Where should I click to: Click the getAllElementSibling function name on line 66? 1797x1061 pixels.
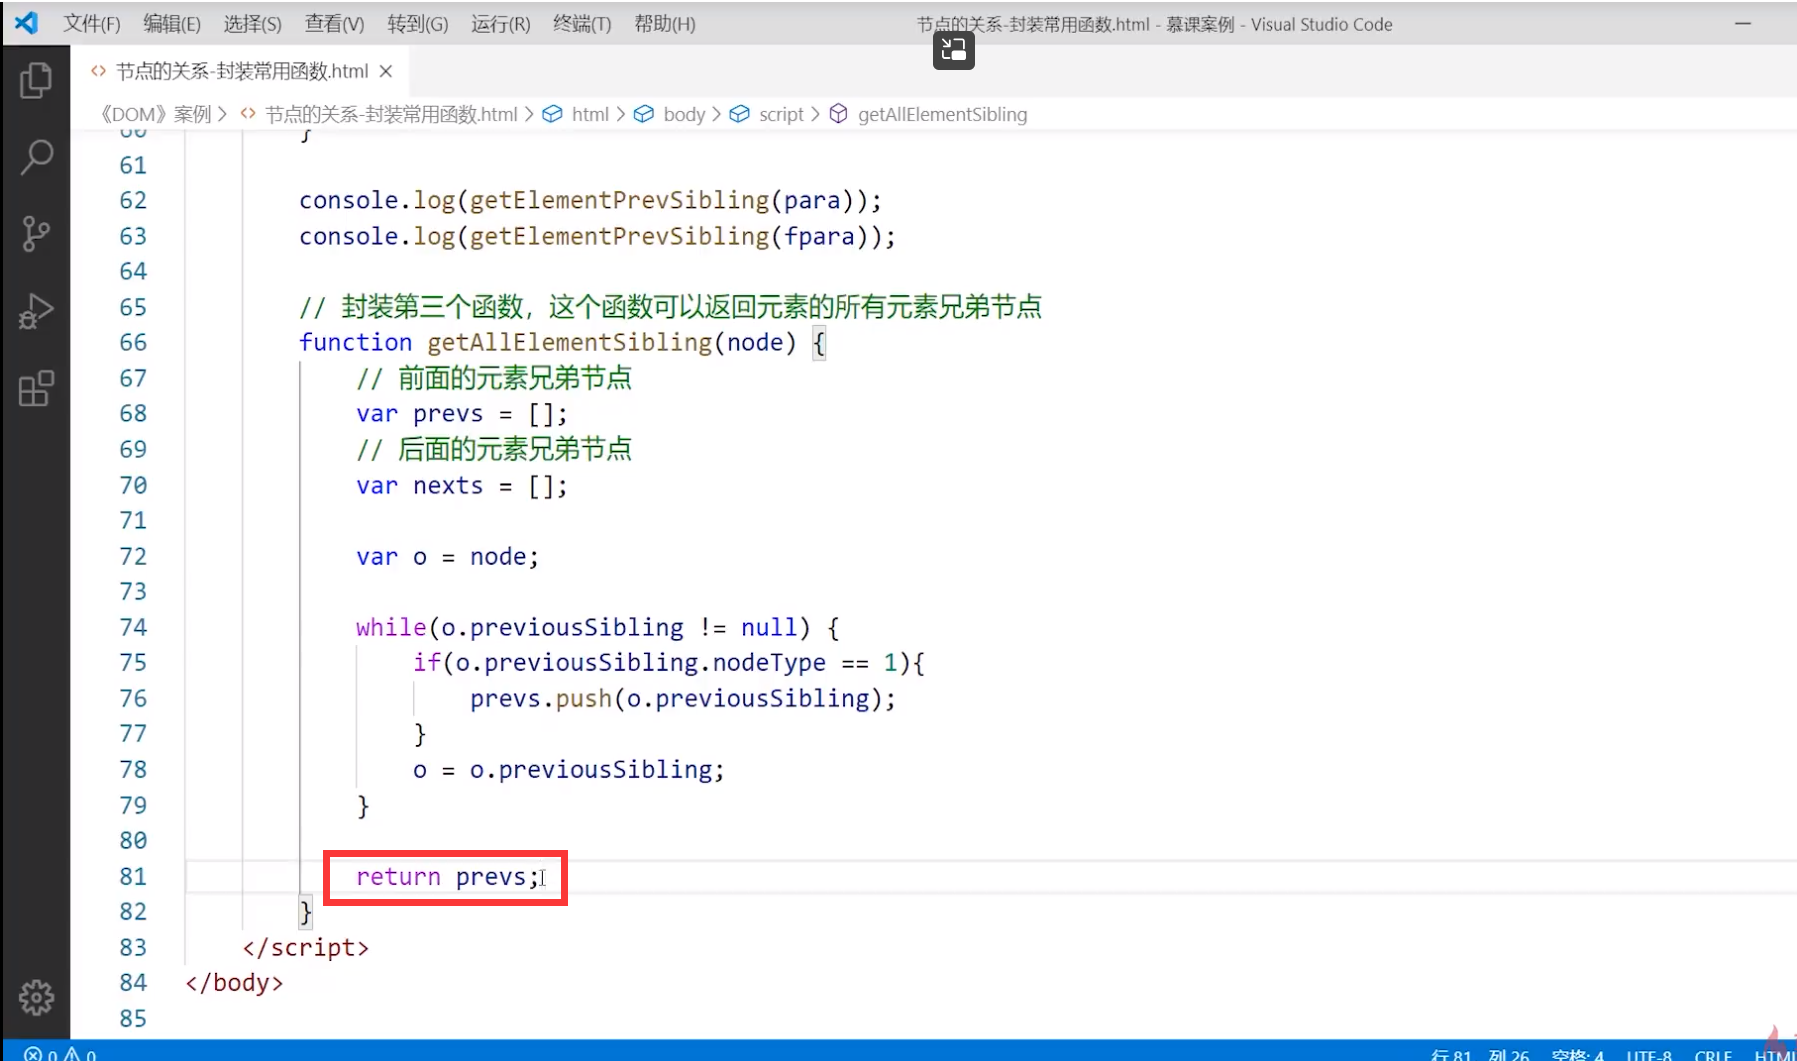[x=569, y=342]
